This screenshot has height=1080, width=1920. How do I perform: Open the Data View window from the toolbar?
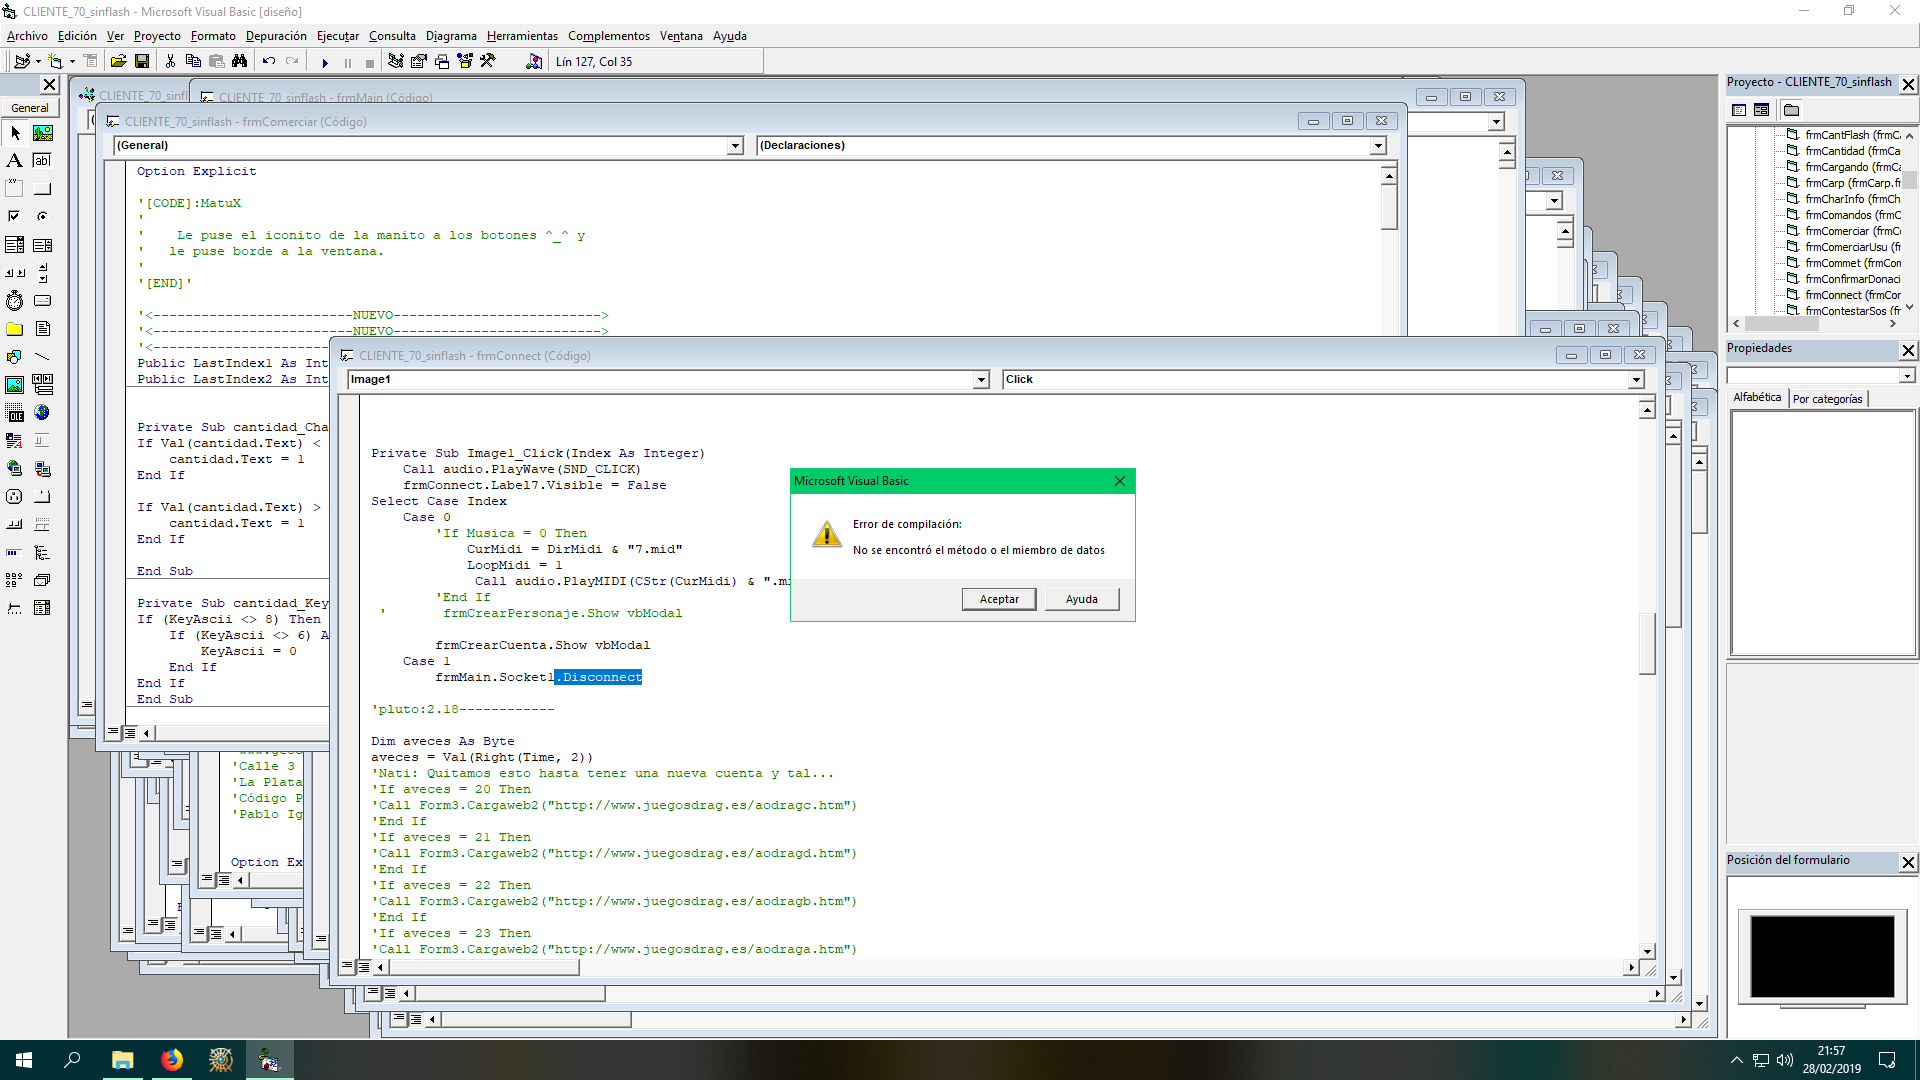tap(534, 62)
